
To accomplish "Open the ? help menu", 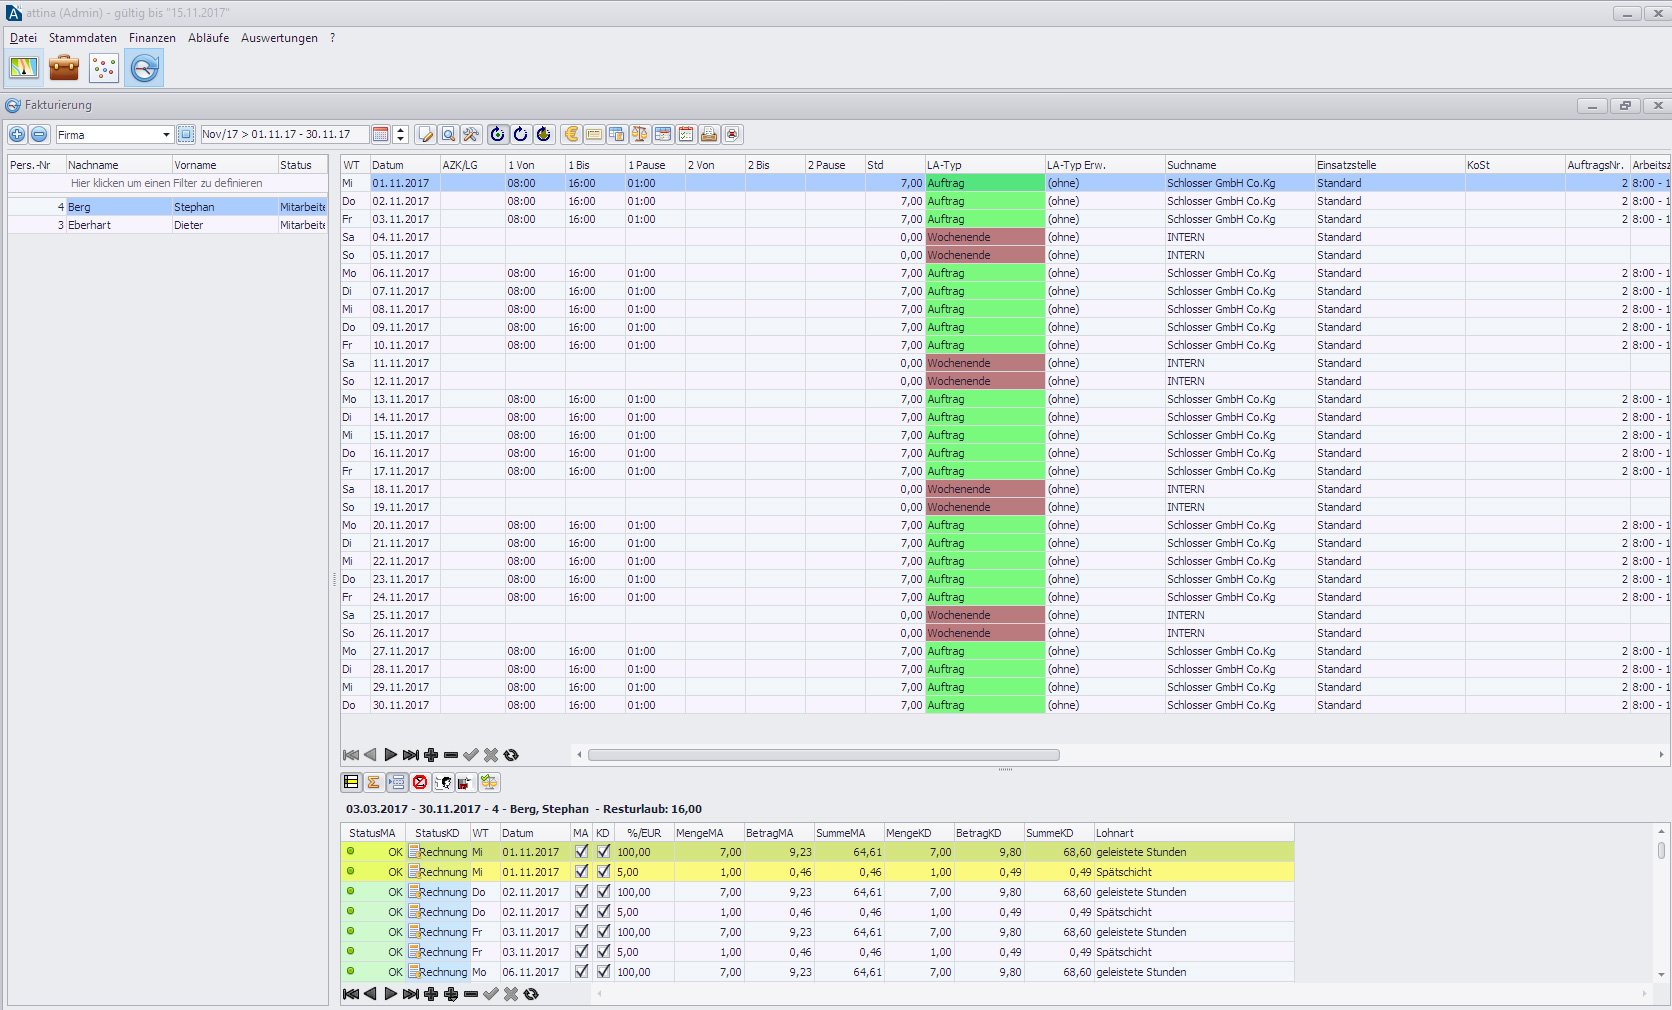I will (x=332, y=38).
